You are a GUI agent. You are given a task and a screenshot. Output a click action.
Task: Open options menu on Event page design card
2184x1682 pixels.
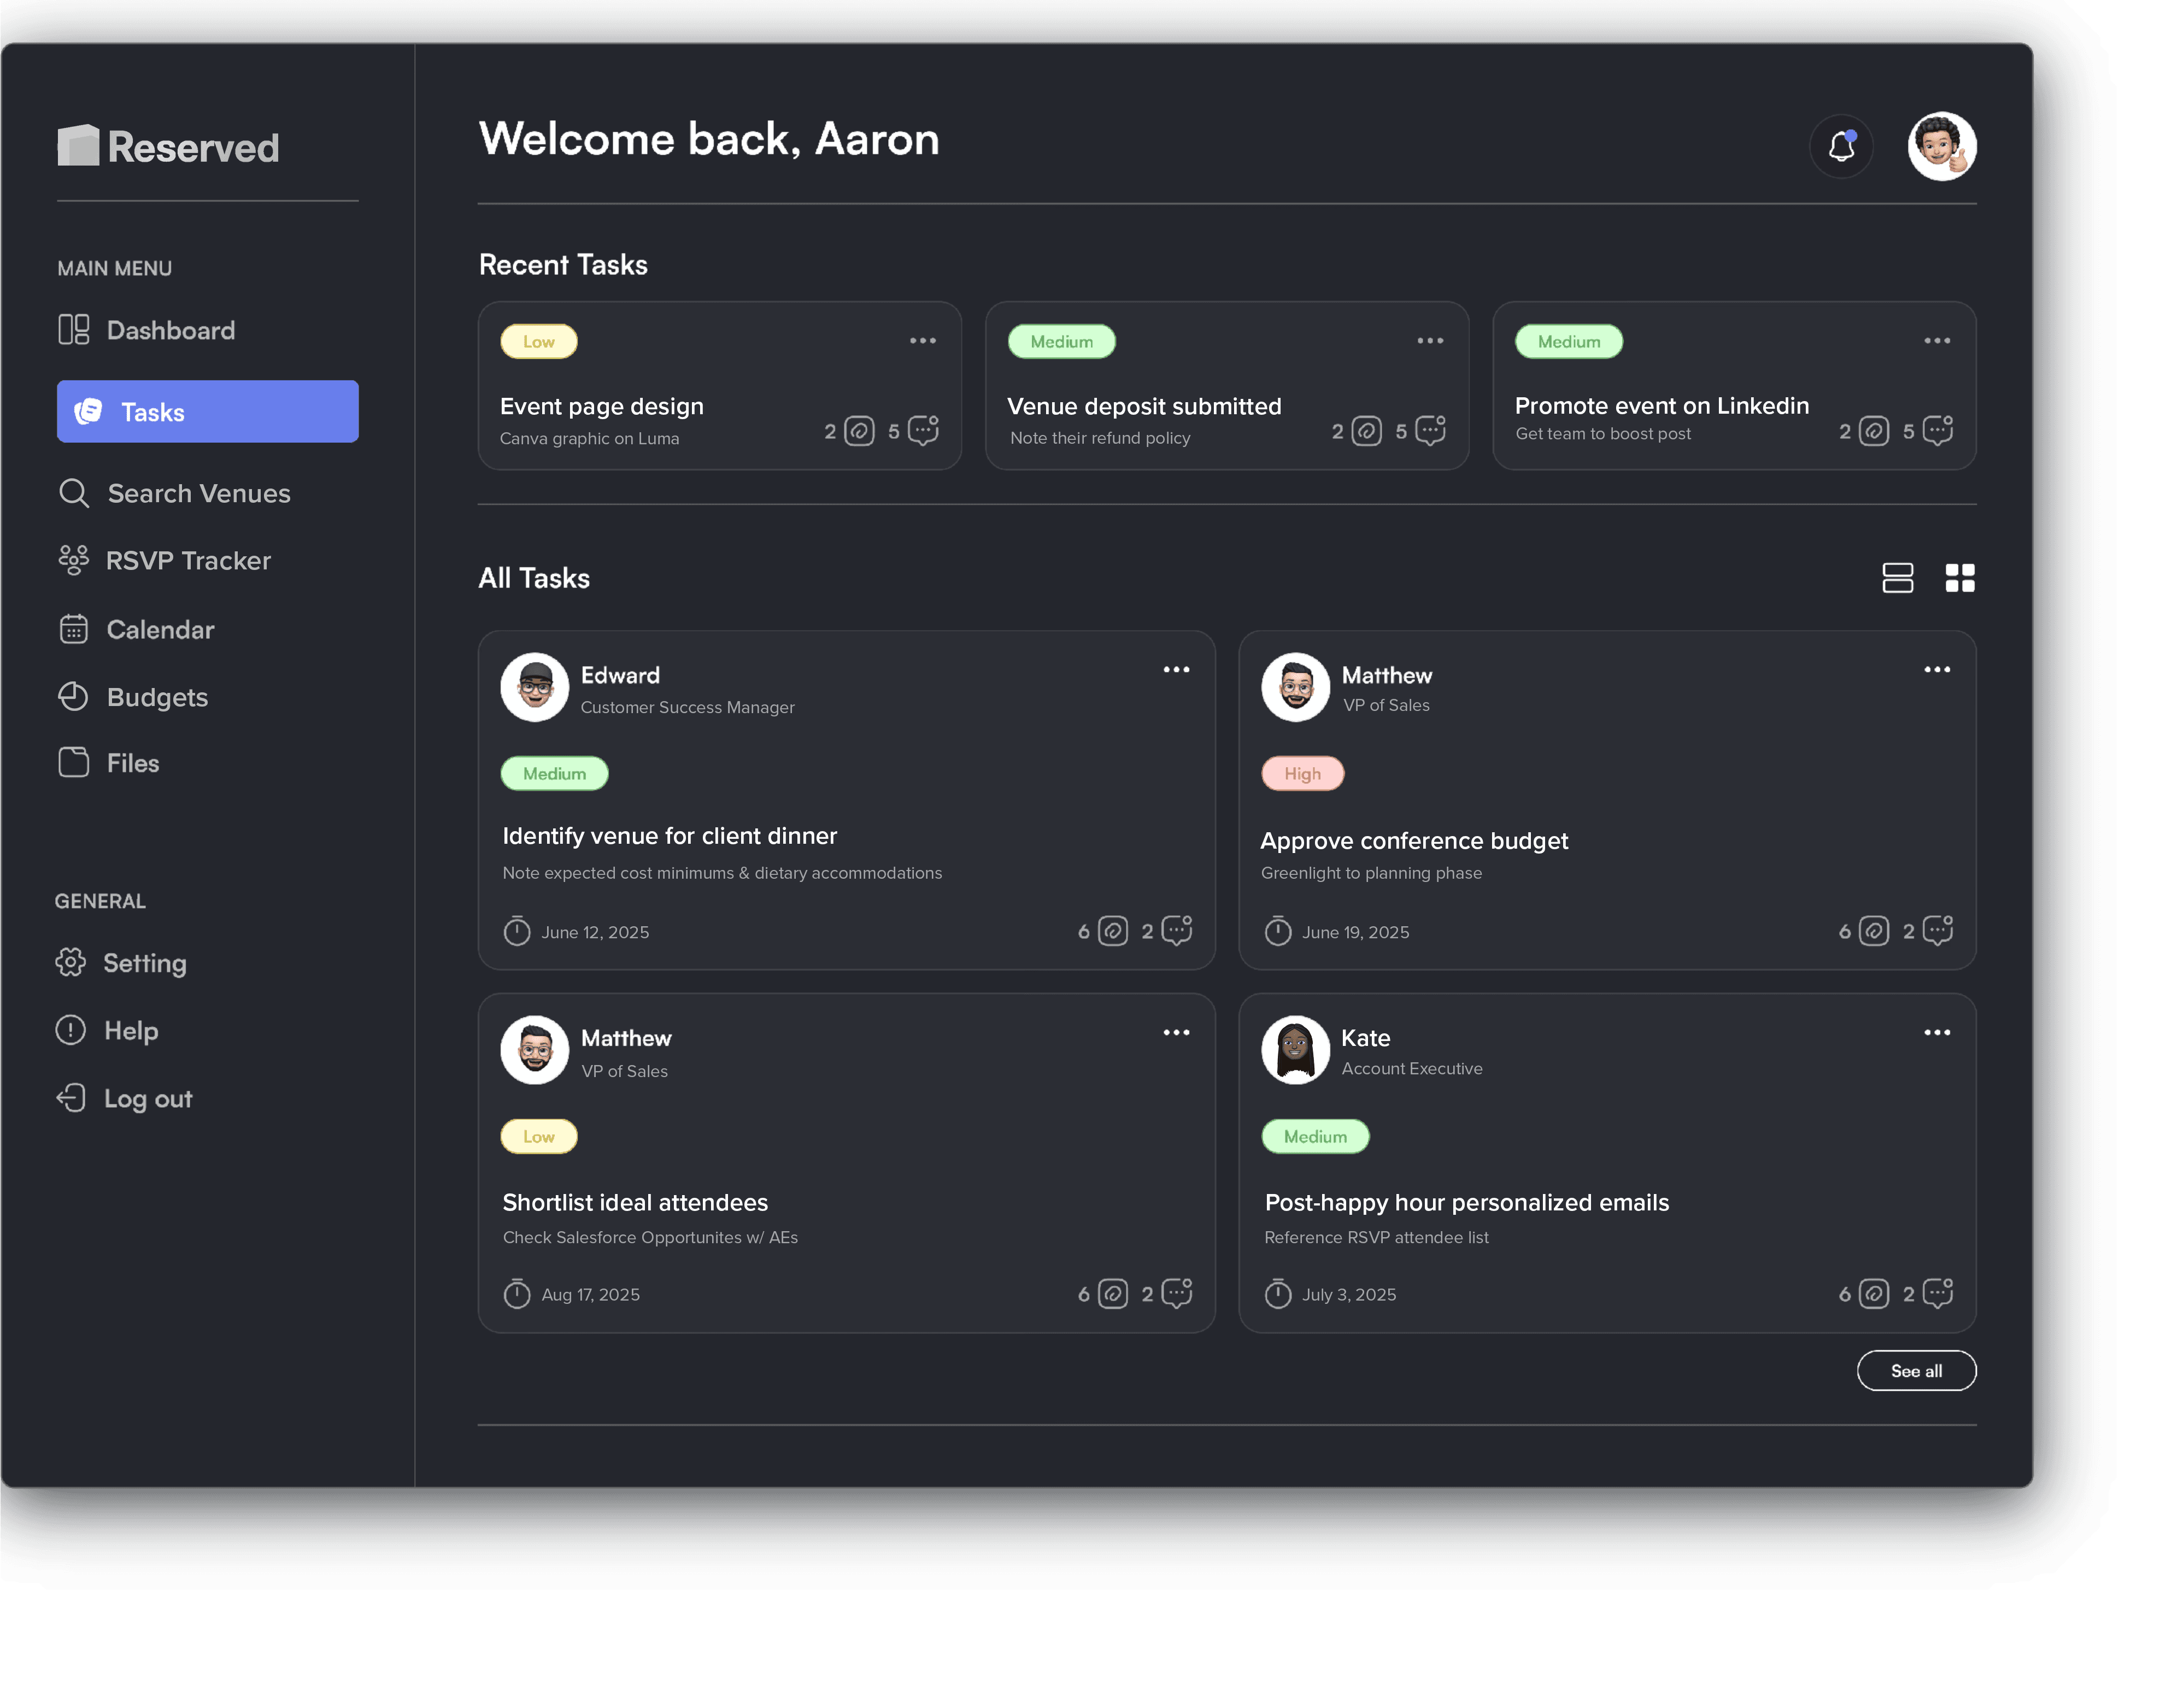(922, 341)
